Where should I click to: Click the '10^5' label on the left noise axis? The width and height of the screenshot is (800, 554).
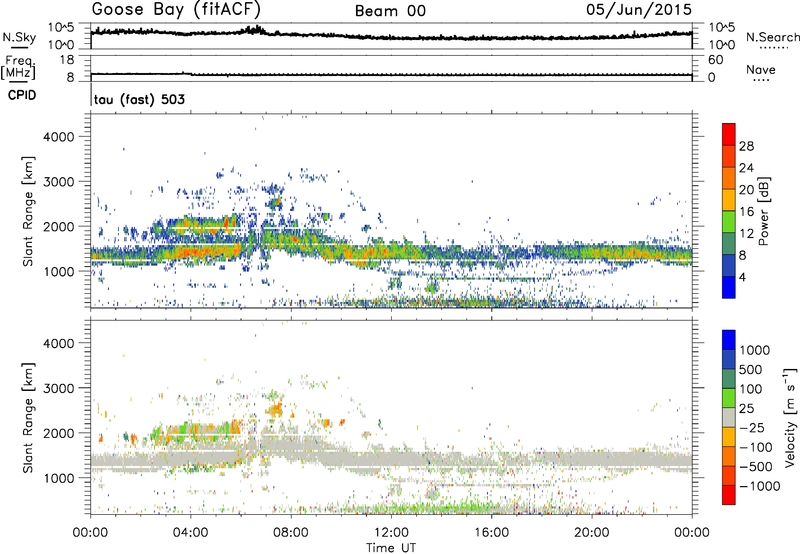point(61,27)
